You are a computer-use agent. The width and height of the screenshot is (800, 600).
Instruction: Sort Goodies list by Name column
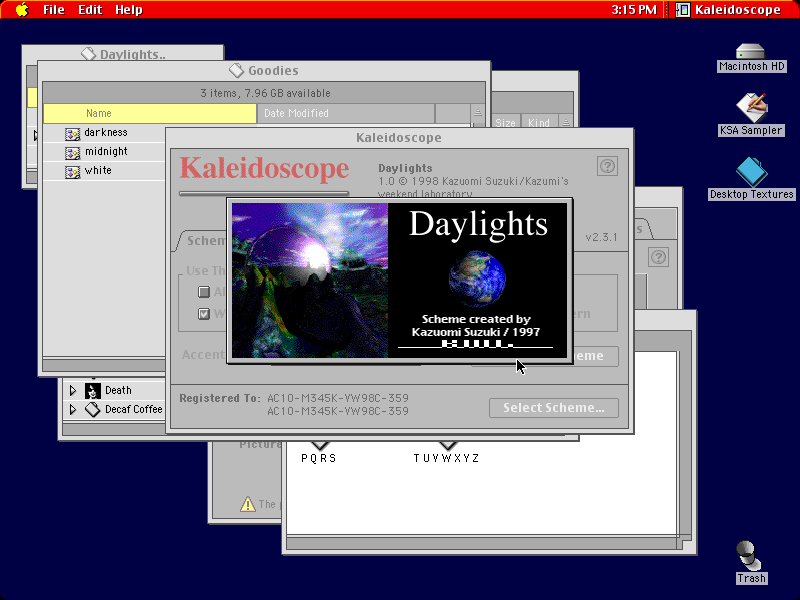pyautogui.click(x=149, y=113)
